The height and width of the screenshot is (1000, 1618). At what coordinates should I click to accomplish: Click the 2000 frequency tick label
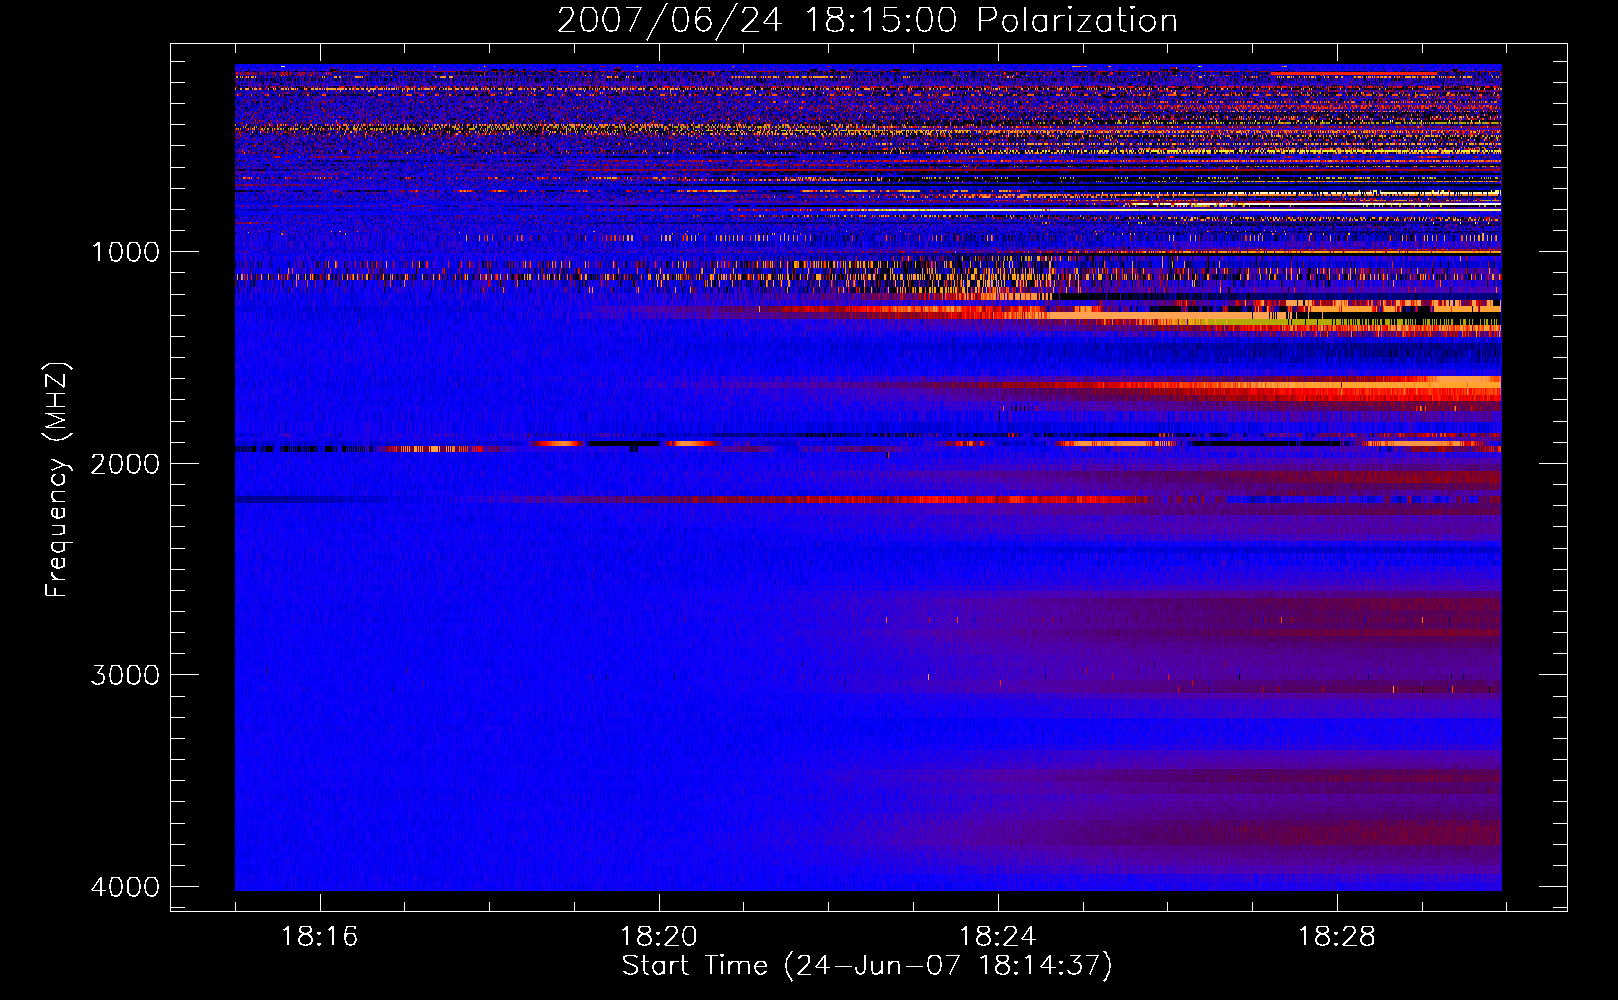coord(125,463)
